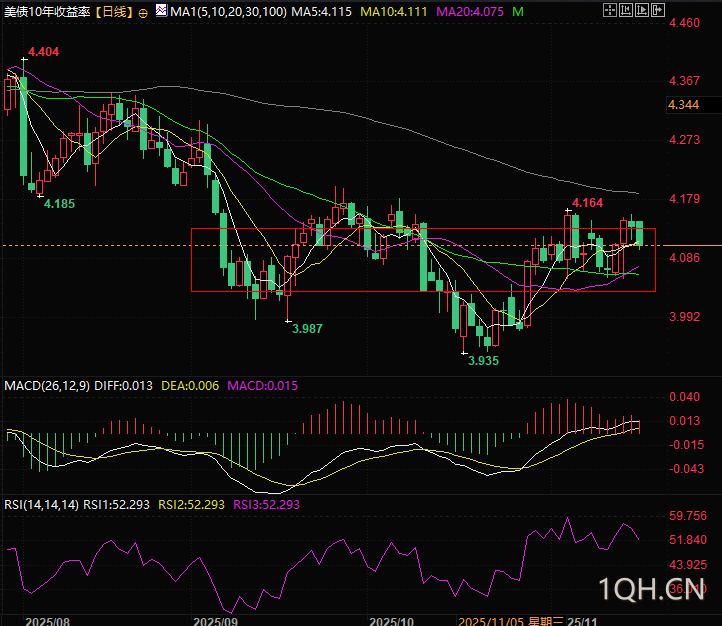Click the circle-plus icon after 日线 label
Image resolution: width=722 pixels, height=626 pixels.
click(143, 13)
